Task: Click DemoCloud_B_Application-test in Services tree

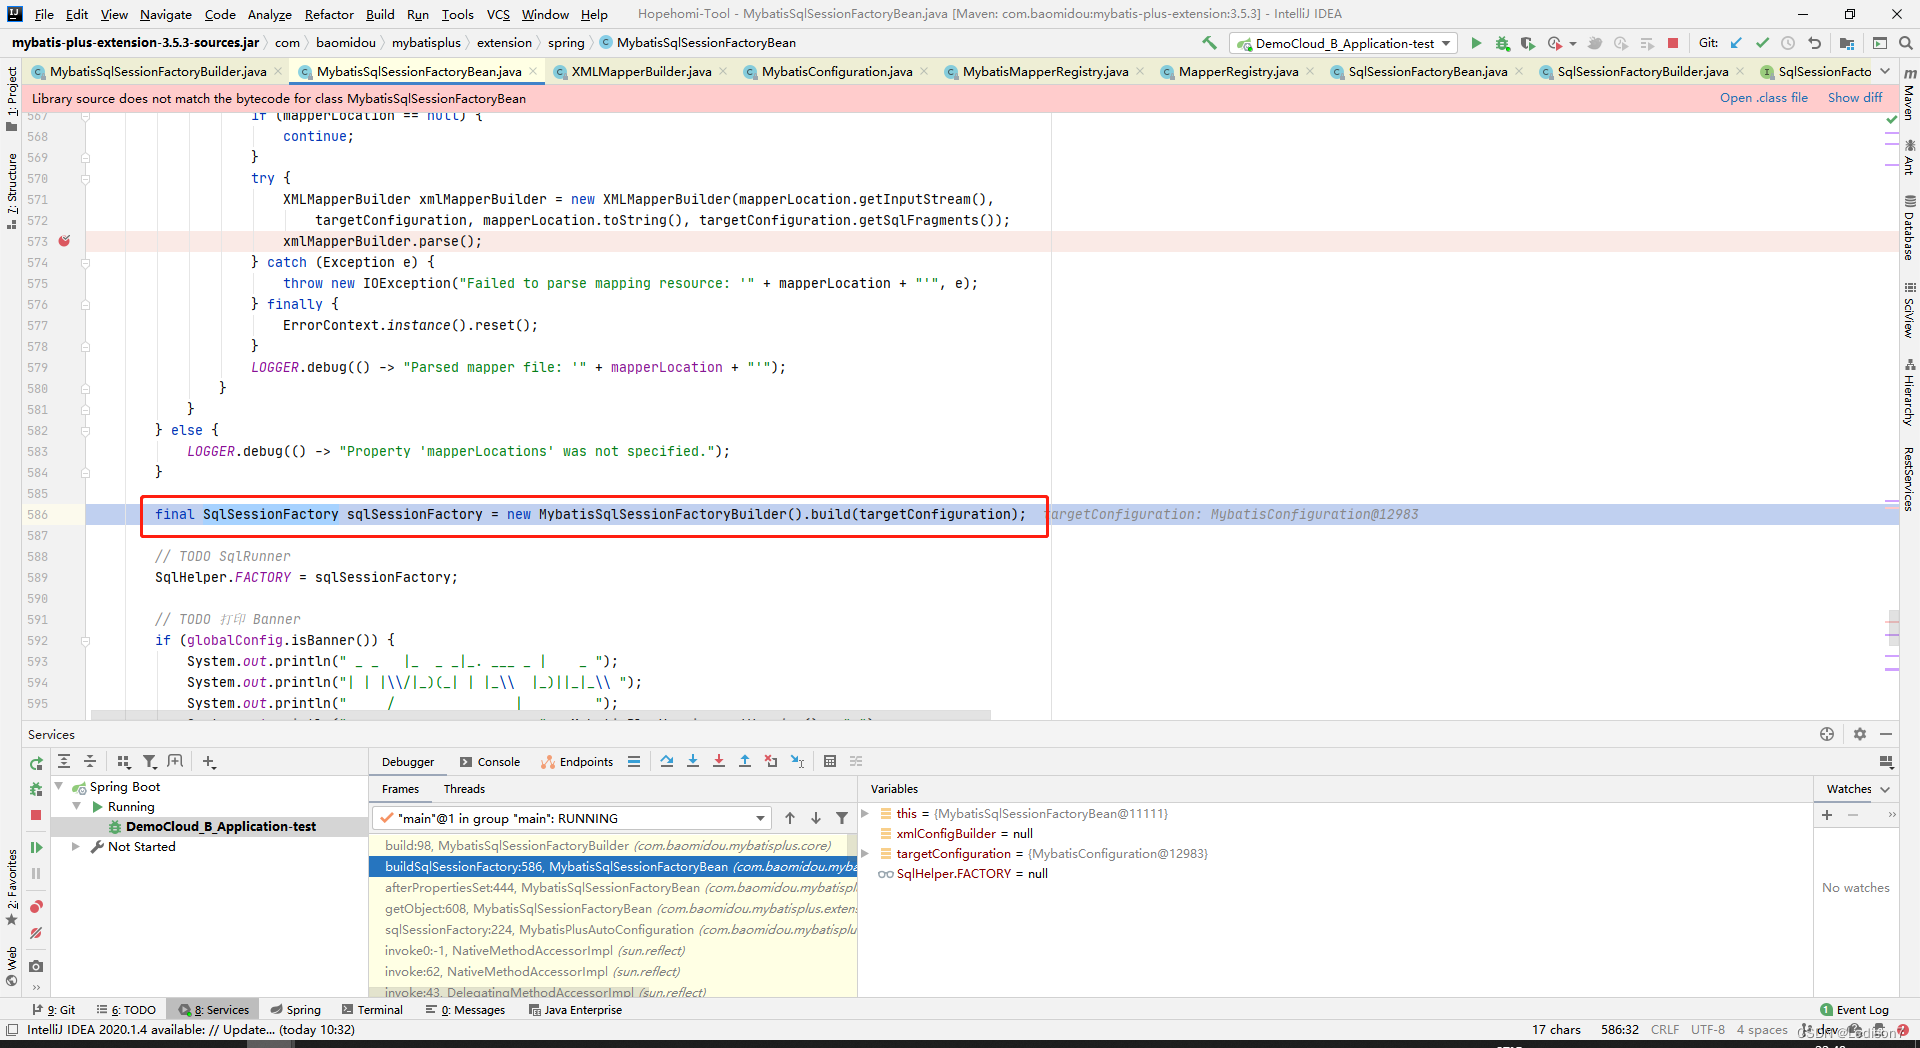Action: click(x=220, y=827)
